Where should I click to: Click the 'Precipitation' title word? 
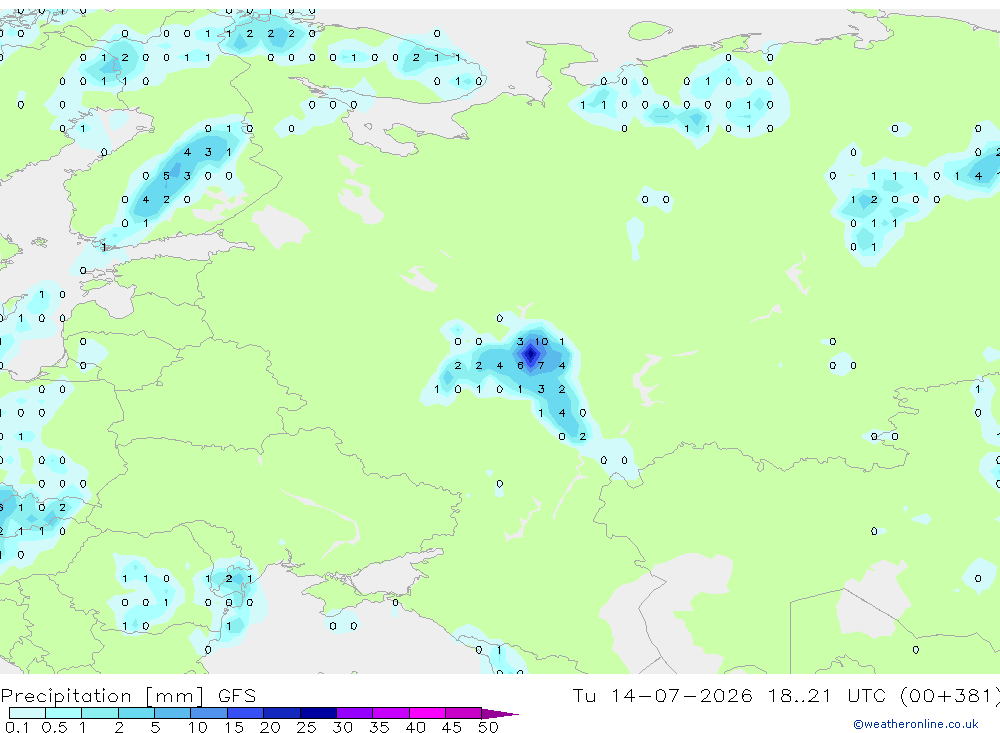[x=66, y=696]
